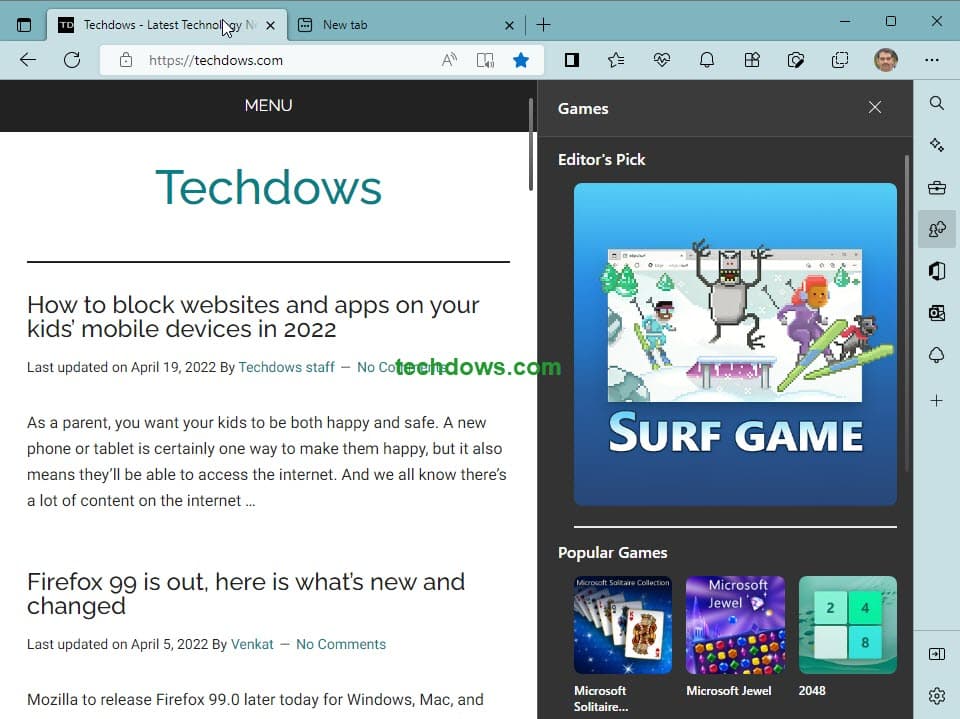This screenshot has width=960, height=719.
Task: Open Microsoft 365 from the sidebar
Action: pyautogui.click(x=936, y=271)
